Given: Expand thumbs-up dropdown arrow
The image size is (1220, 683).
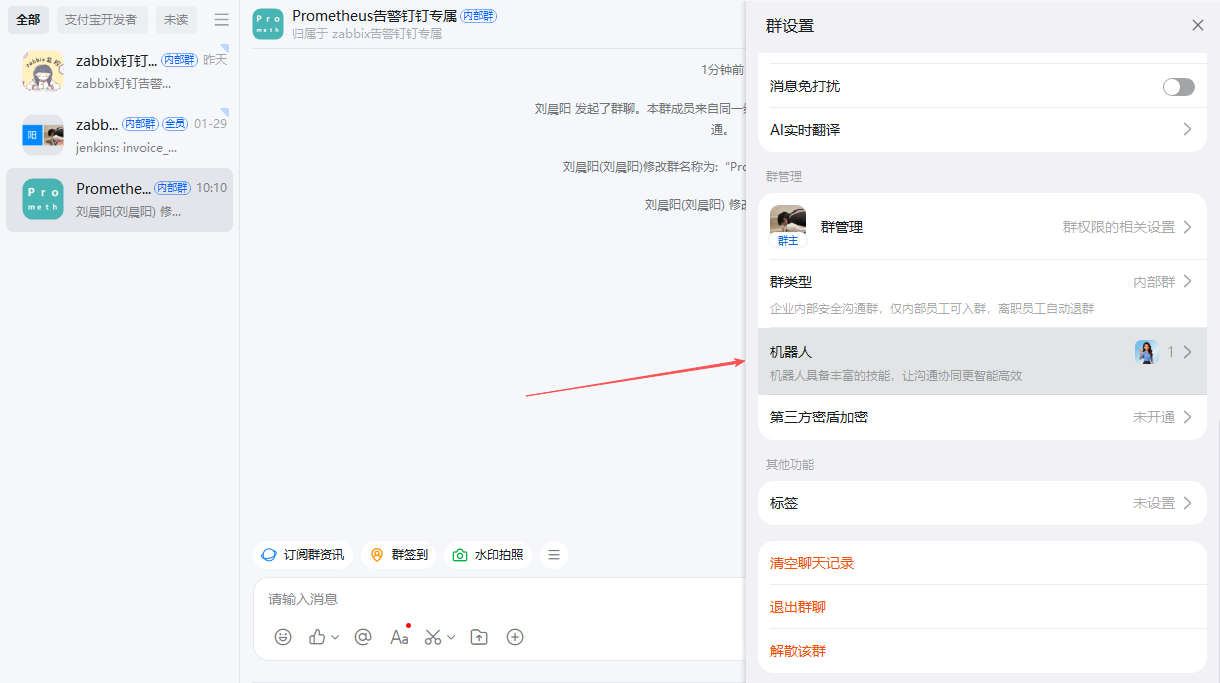Looking at the screenshot, I should point(335,637).
